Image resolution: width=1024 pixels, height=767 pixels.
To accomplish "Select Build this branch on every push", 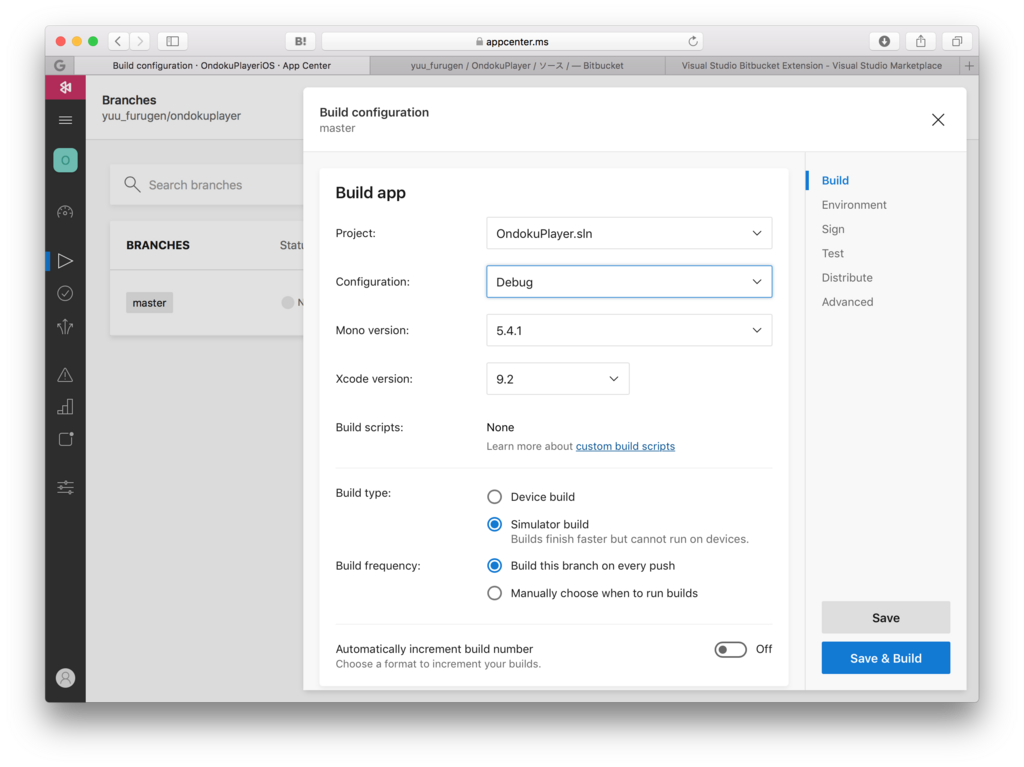I will (x=494, y=566).
